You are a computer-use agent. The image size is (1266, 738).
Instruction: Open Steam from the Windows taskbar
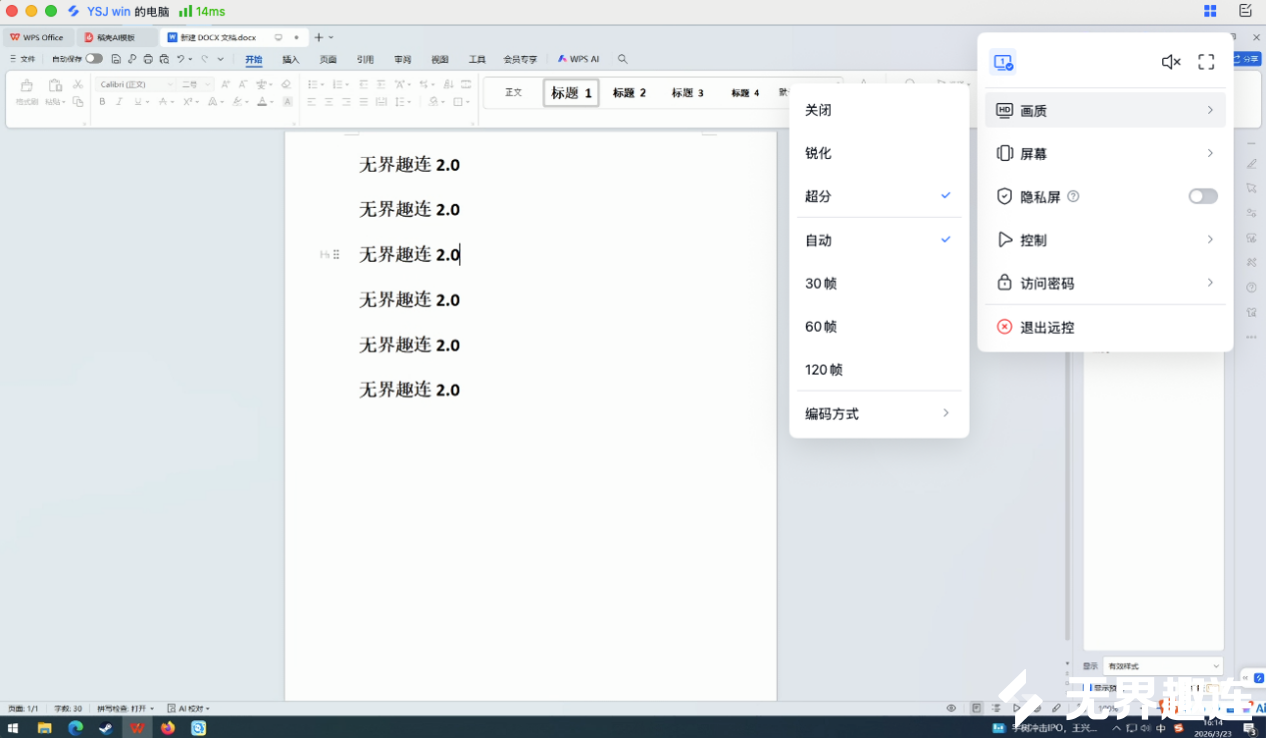click(x=105, y=728)
